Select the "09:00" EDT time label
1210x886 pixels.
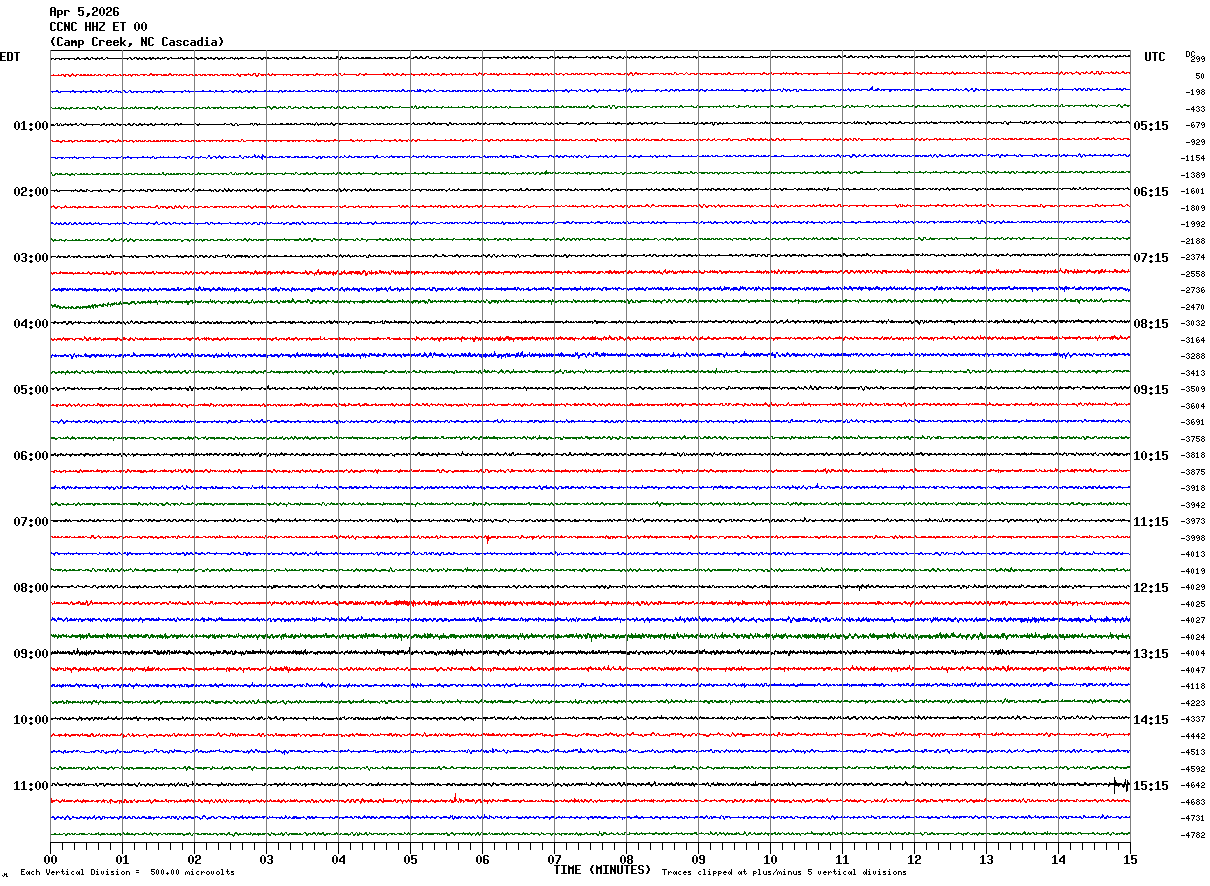pyautogui.click(x=31, y=654)
